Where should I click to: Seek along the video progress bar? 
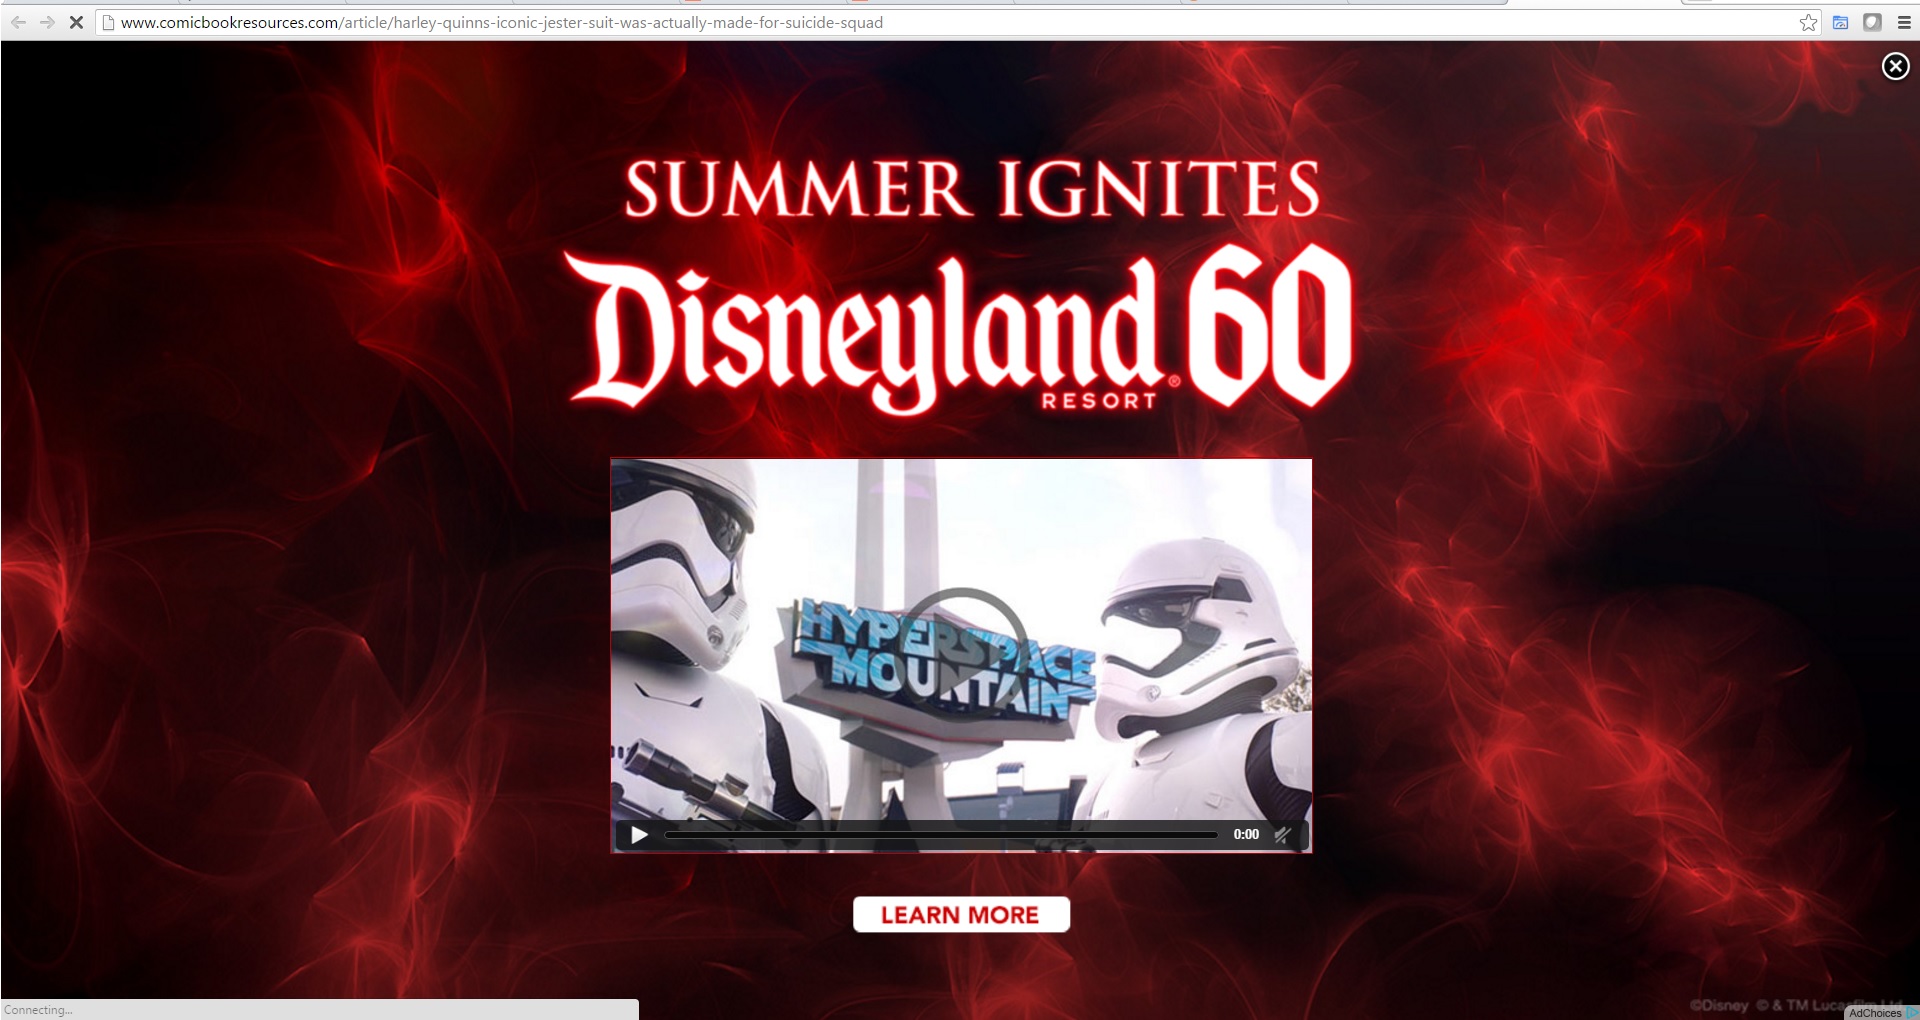coord(941,835)
